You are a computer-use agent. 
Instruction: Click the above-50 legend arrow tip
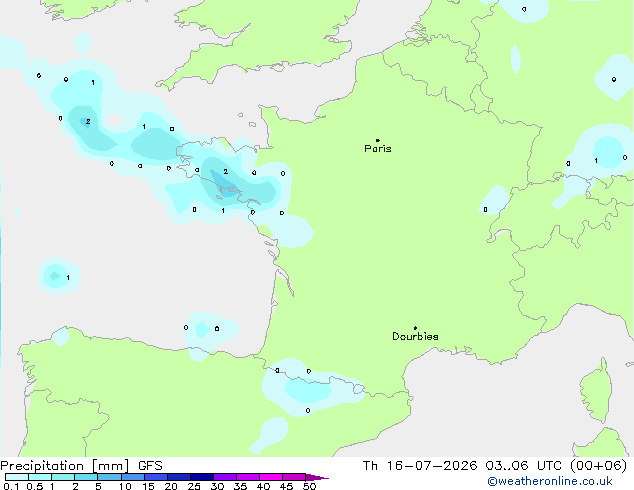pos(317,477)
